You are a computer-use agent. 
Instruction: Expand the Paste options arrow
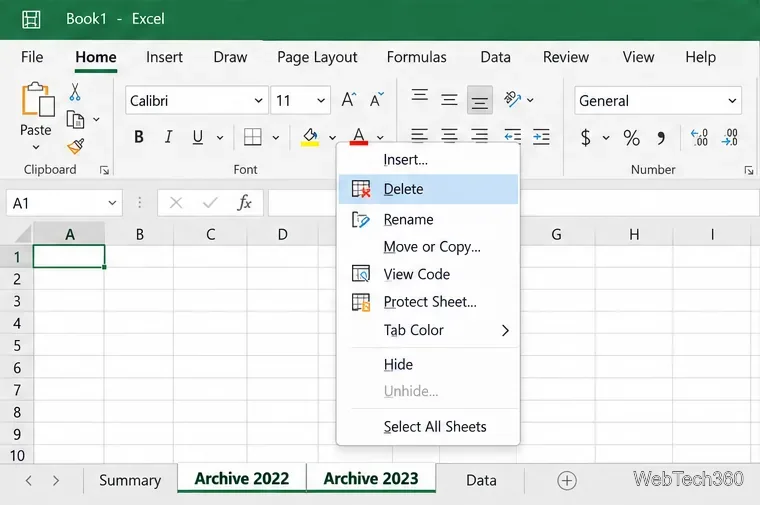36,147
